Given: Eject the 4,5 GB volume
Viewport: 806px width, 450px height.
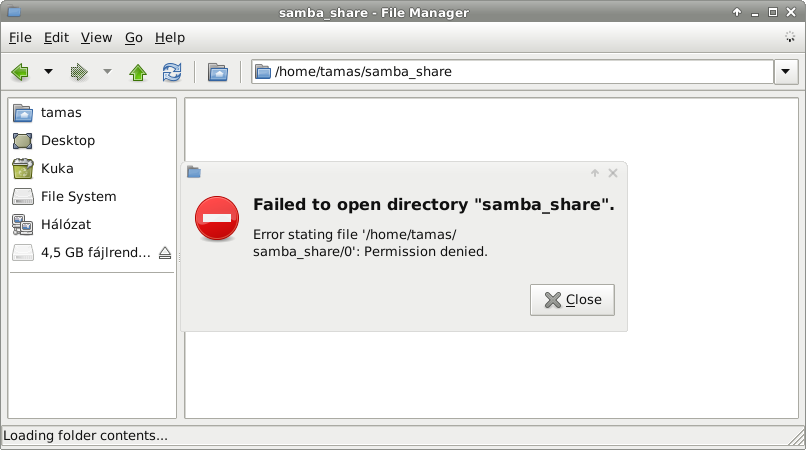Looking at the screenshot, I should pos(165,253).
